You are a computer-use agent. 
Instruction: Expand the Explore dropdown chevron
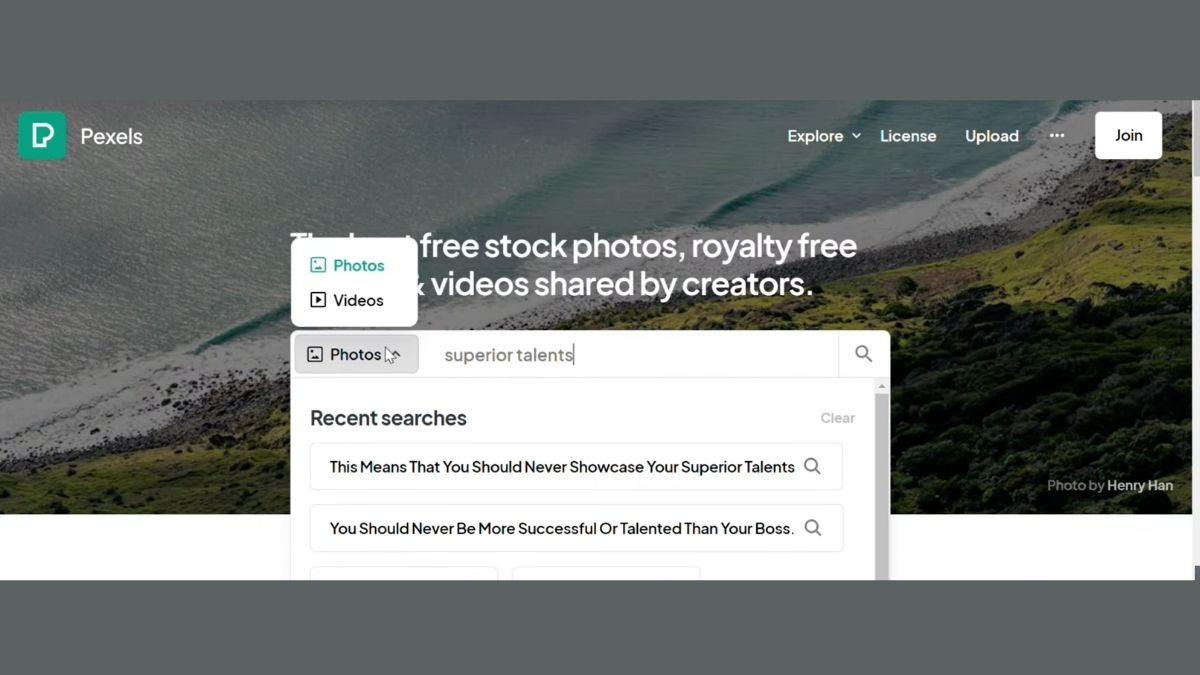click(856, 136)
